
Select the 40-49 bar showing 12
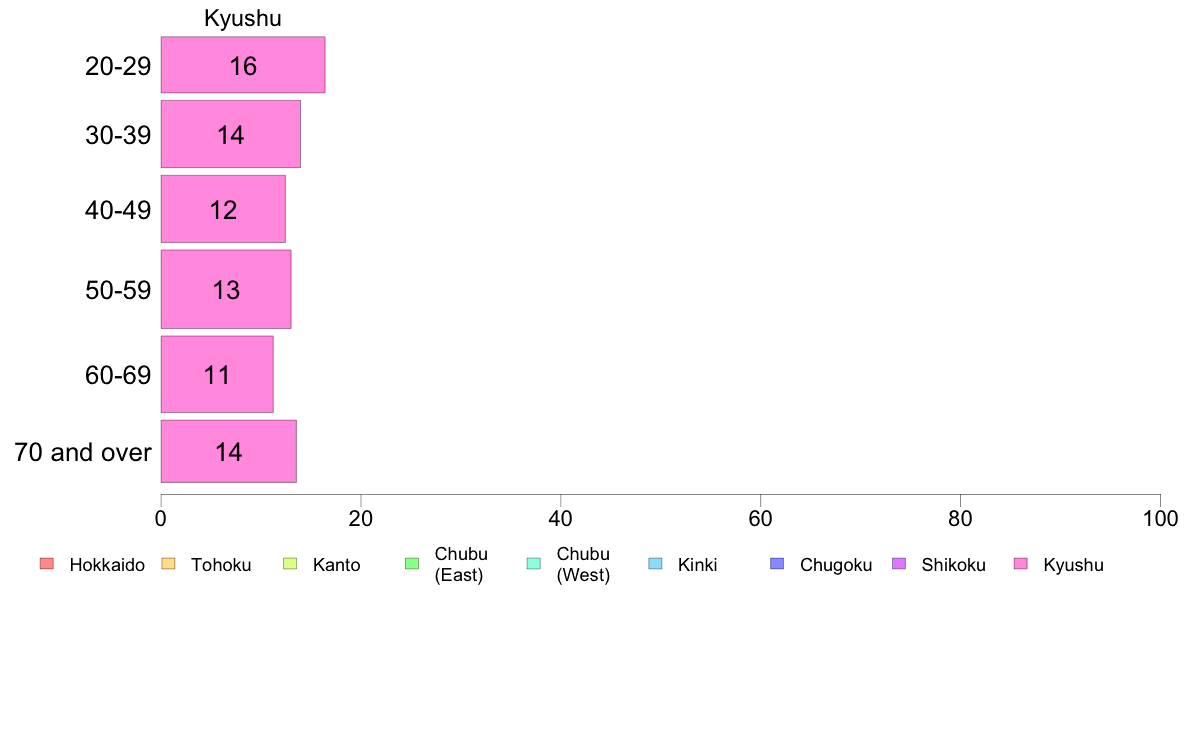click(223, 209)
